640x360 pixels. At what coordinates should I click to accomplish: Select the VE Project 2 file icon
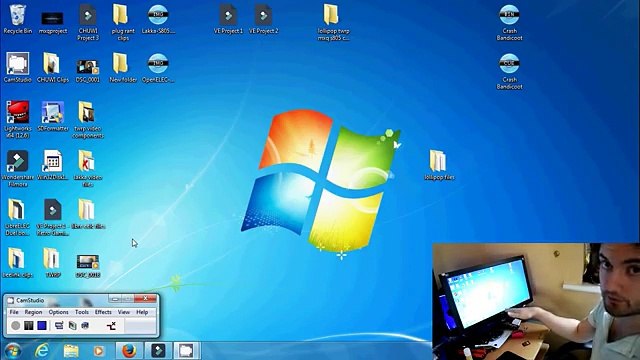pos(263,19)
